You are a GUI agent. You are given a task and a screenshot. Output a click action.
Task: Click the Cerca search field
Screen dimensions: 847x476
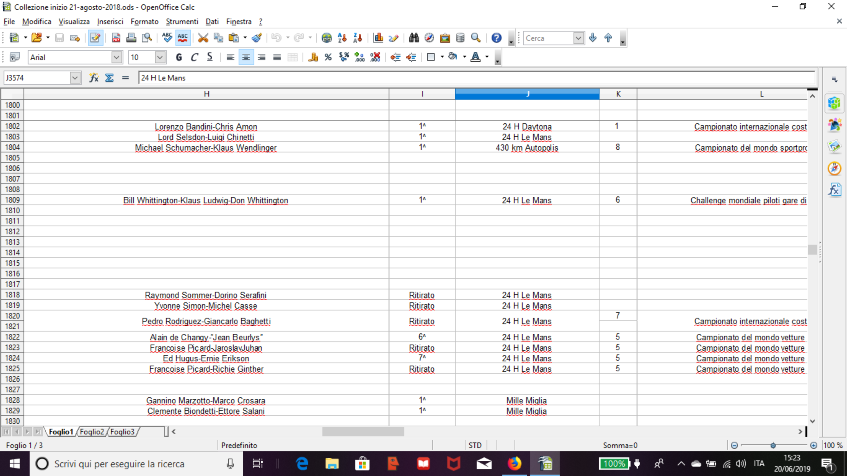548,38
